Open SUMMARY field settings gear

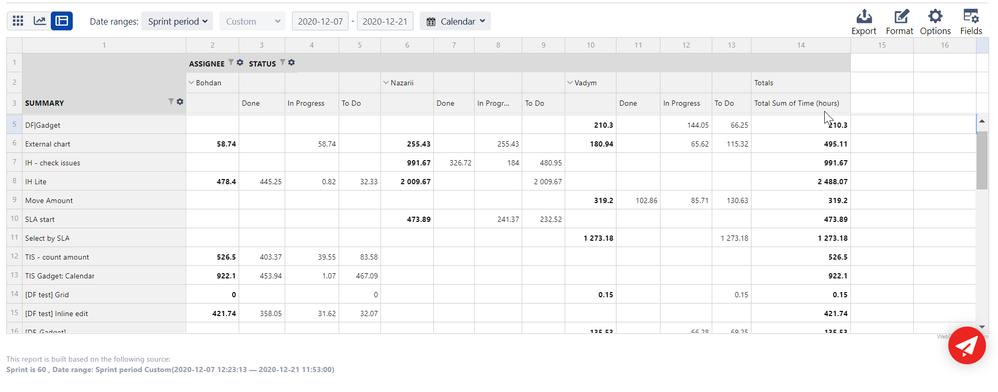[x=180, y=102]
